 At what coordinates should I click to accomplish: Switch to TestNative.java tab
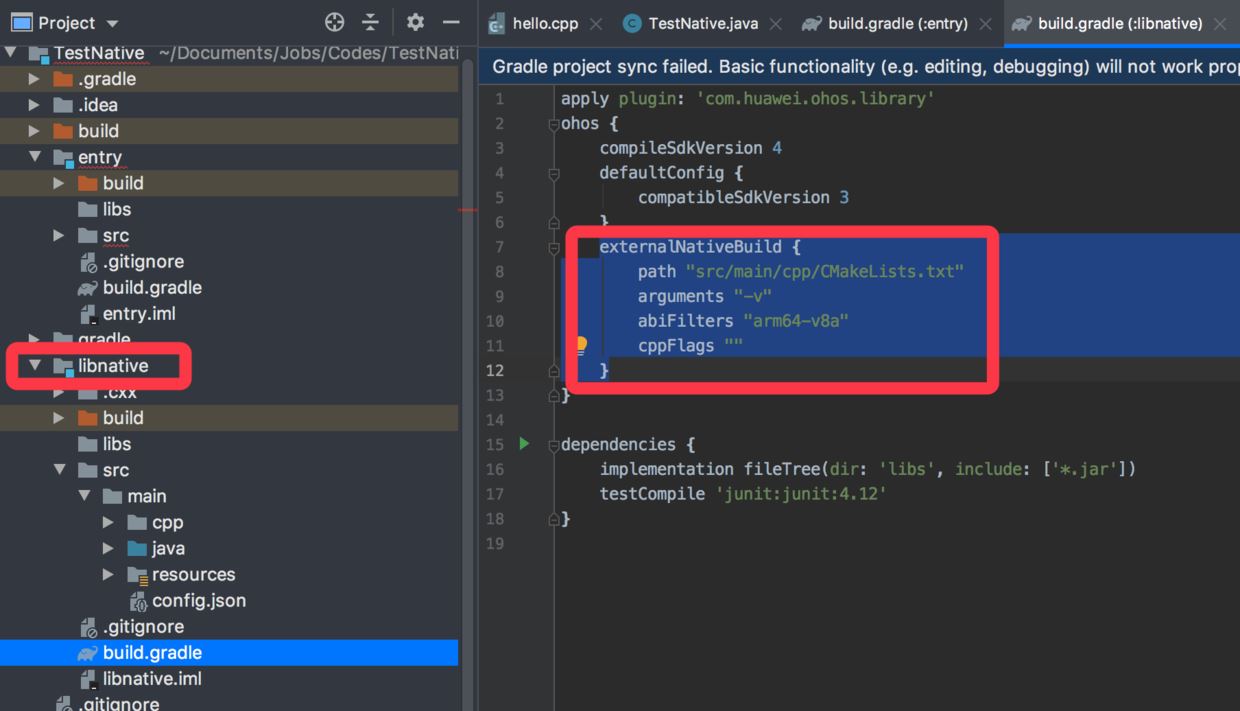click(x=703, y=23)
